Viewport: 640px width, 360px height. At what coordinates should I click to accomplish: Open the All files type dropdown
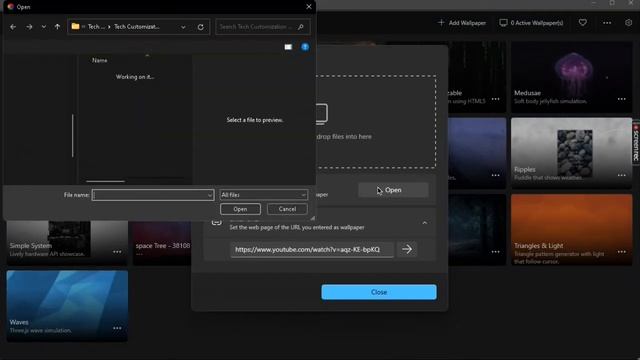pyautogui.click(x=264, y=195)
